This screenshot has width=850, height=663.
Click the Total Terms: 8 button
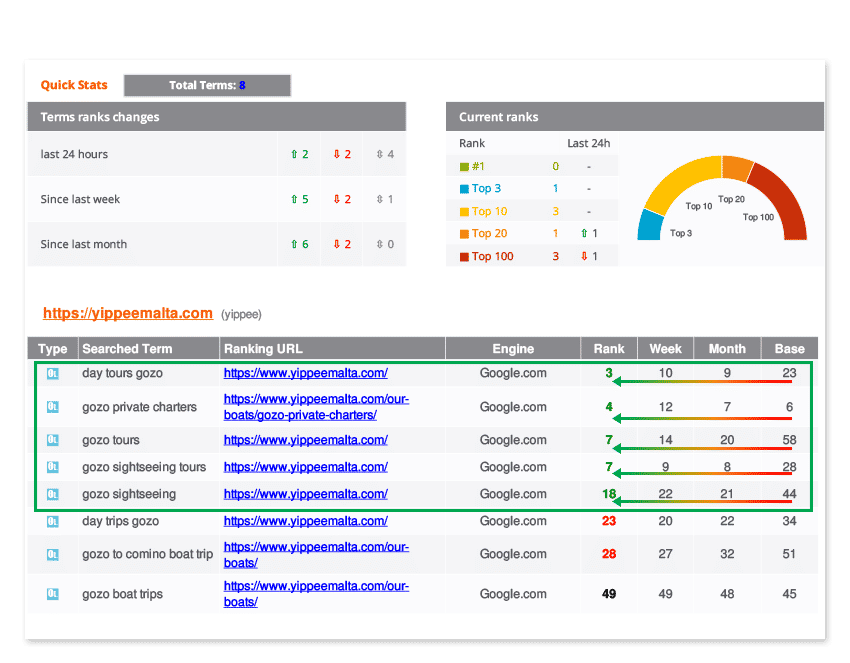point(207,86)
